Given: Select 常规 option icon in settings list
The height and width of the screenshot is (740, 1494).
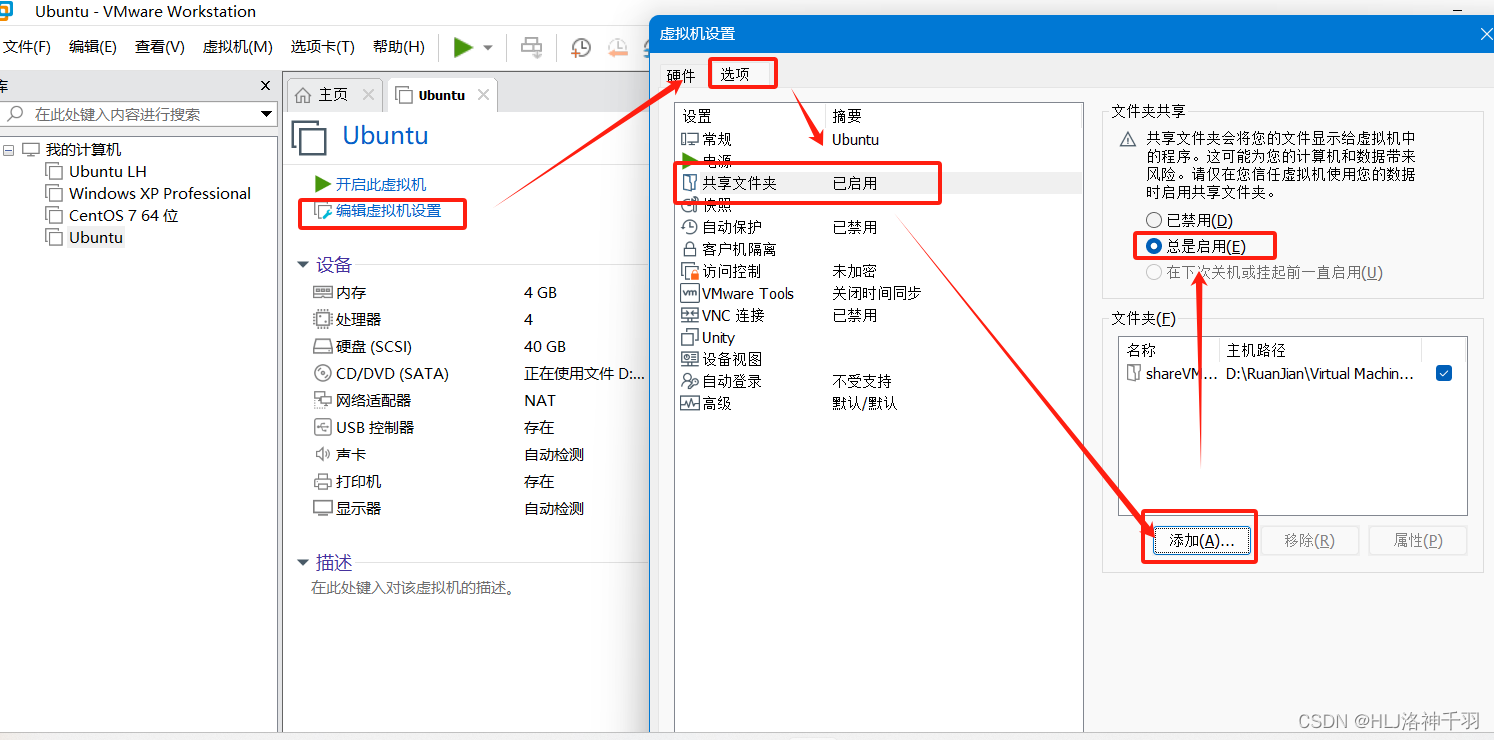Looking at the screenshot, I should [x=690, y=140].
